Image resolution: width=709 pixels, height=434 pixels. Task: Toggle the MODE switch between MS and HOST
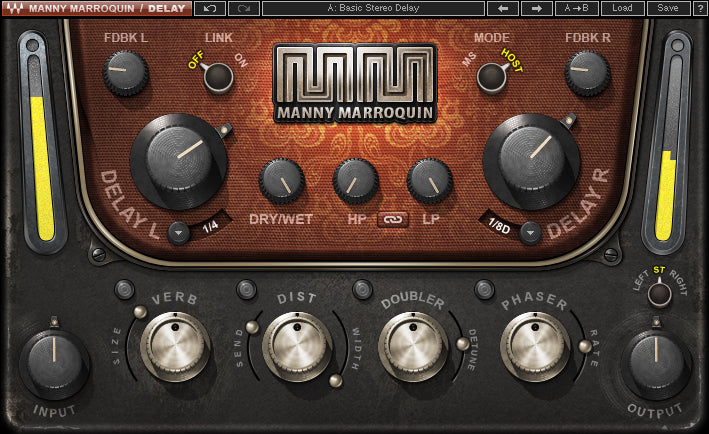click(490, 77)
